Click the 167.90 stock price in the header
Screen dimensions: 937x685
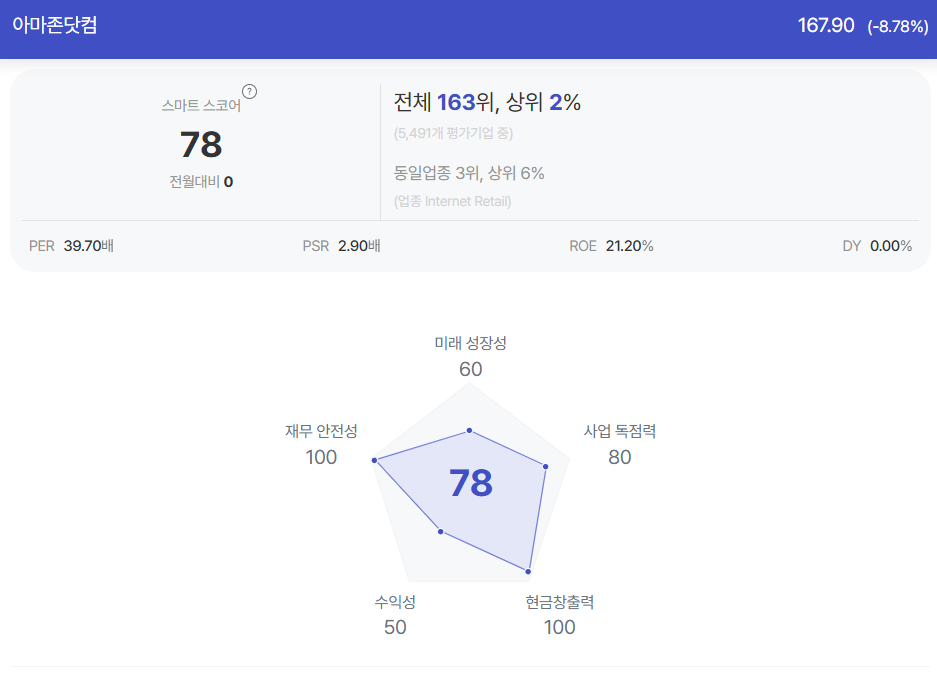(x=826, y=25)
